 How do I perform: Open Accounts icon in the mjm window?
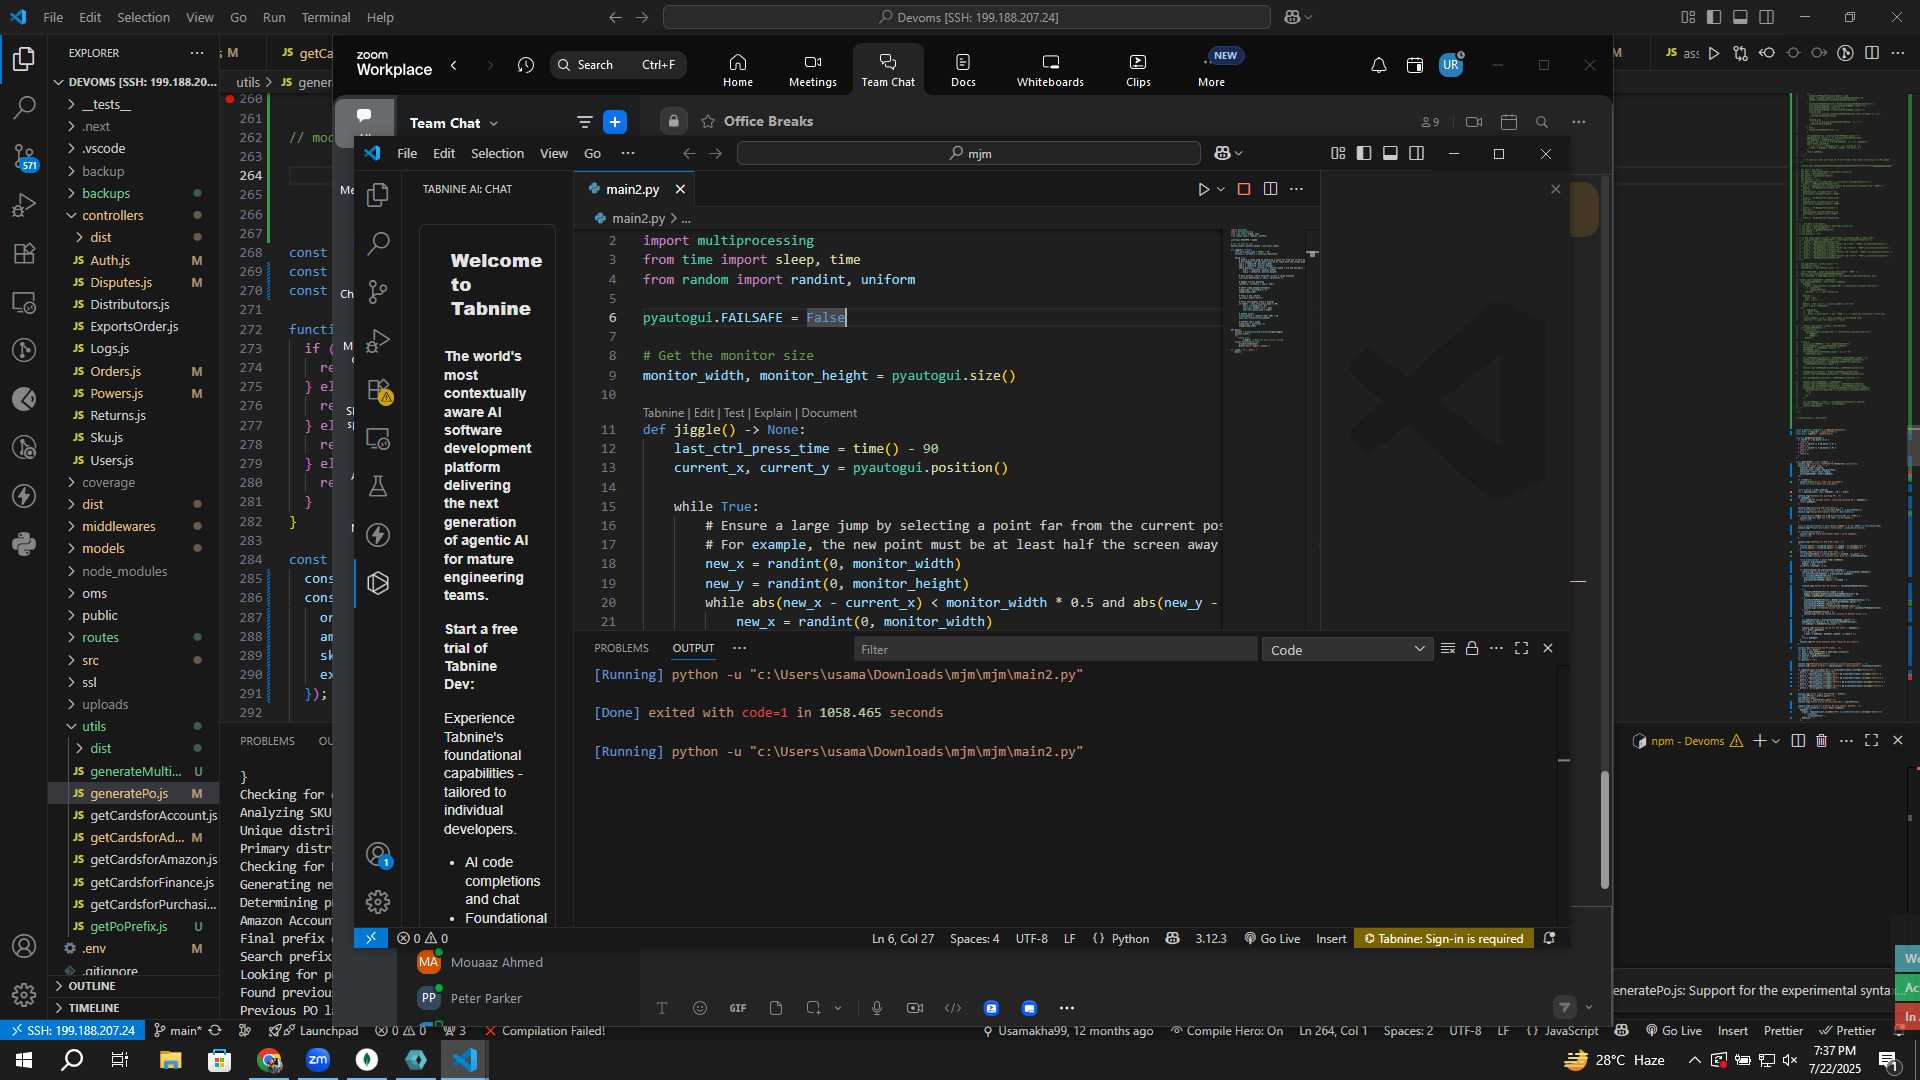coord(378,854)
